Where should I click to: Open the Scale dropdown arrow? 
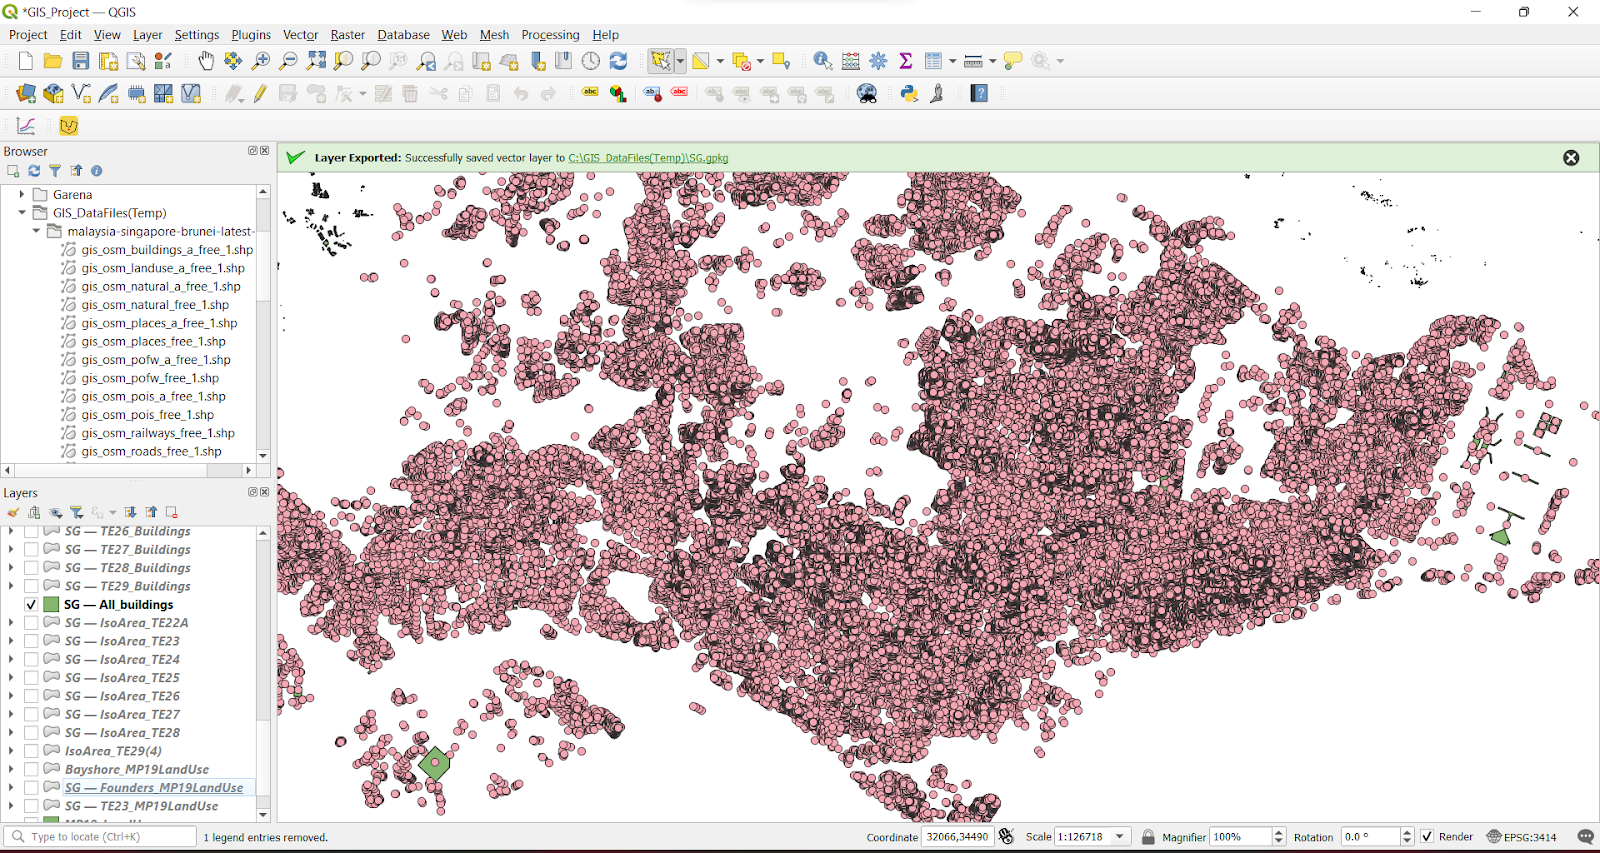pos(1120,837)
